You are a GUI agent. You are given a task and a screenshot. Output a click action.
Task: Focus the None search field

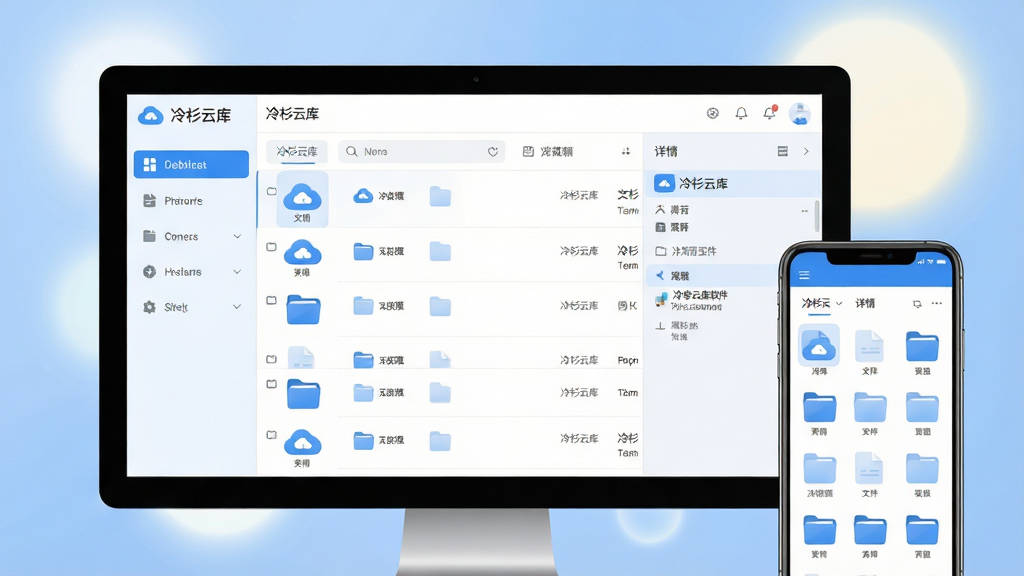tap(421, 152)
